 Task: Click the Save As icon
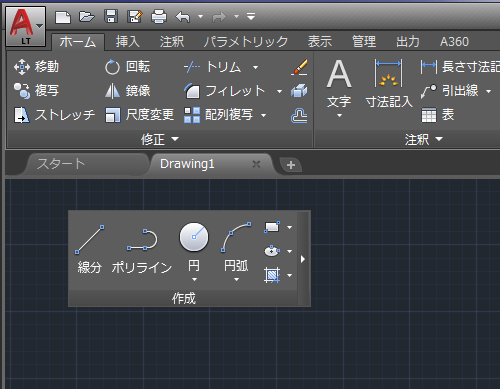[135, 16]
